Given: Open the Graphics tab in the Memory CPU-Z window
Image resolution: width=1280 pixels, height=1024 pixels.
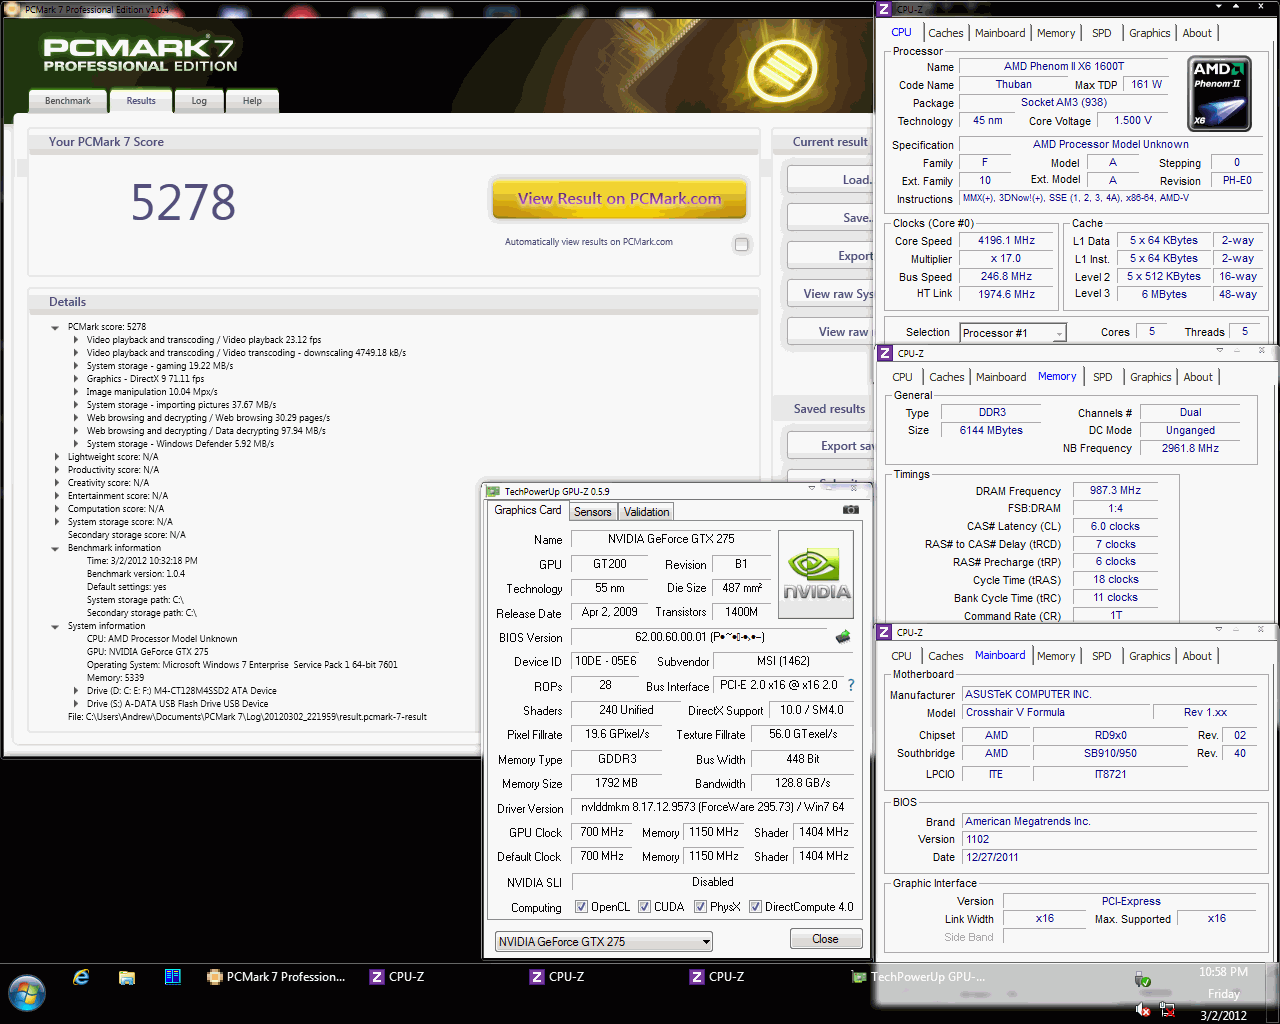Looking at the screenshot, I should click(1151, 377).
